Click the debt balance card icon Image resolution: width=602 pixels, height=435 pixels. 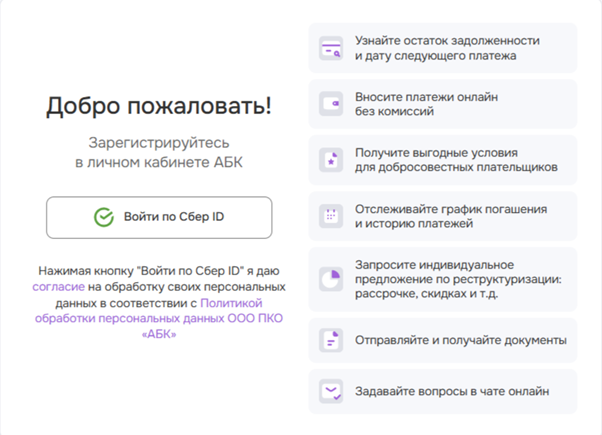[x=331, y=48]
